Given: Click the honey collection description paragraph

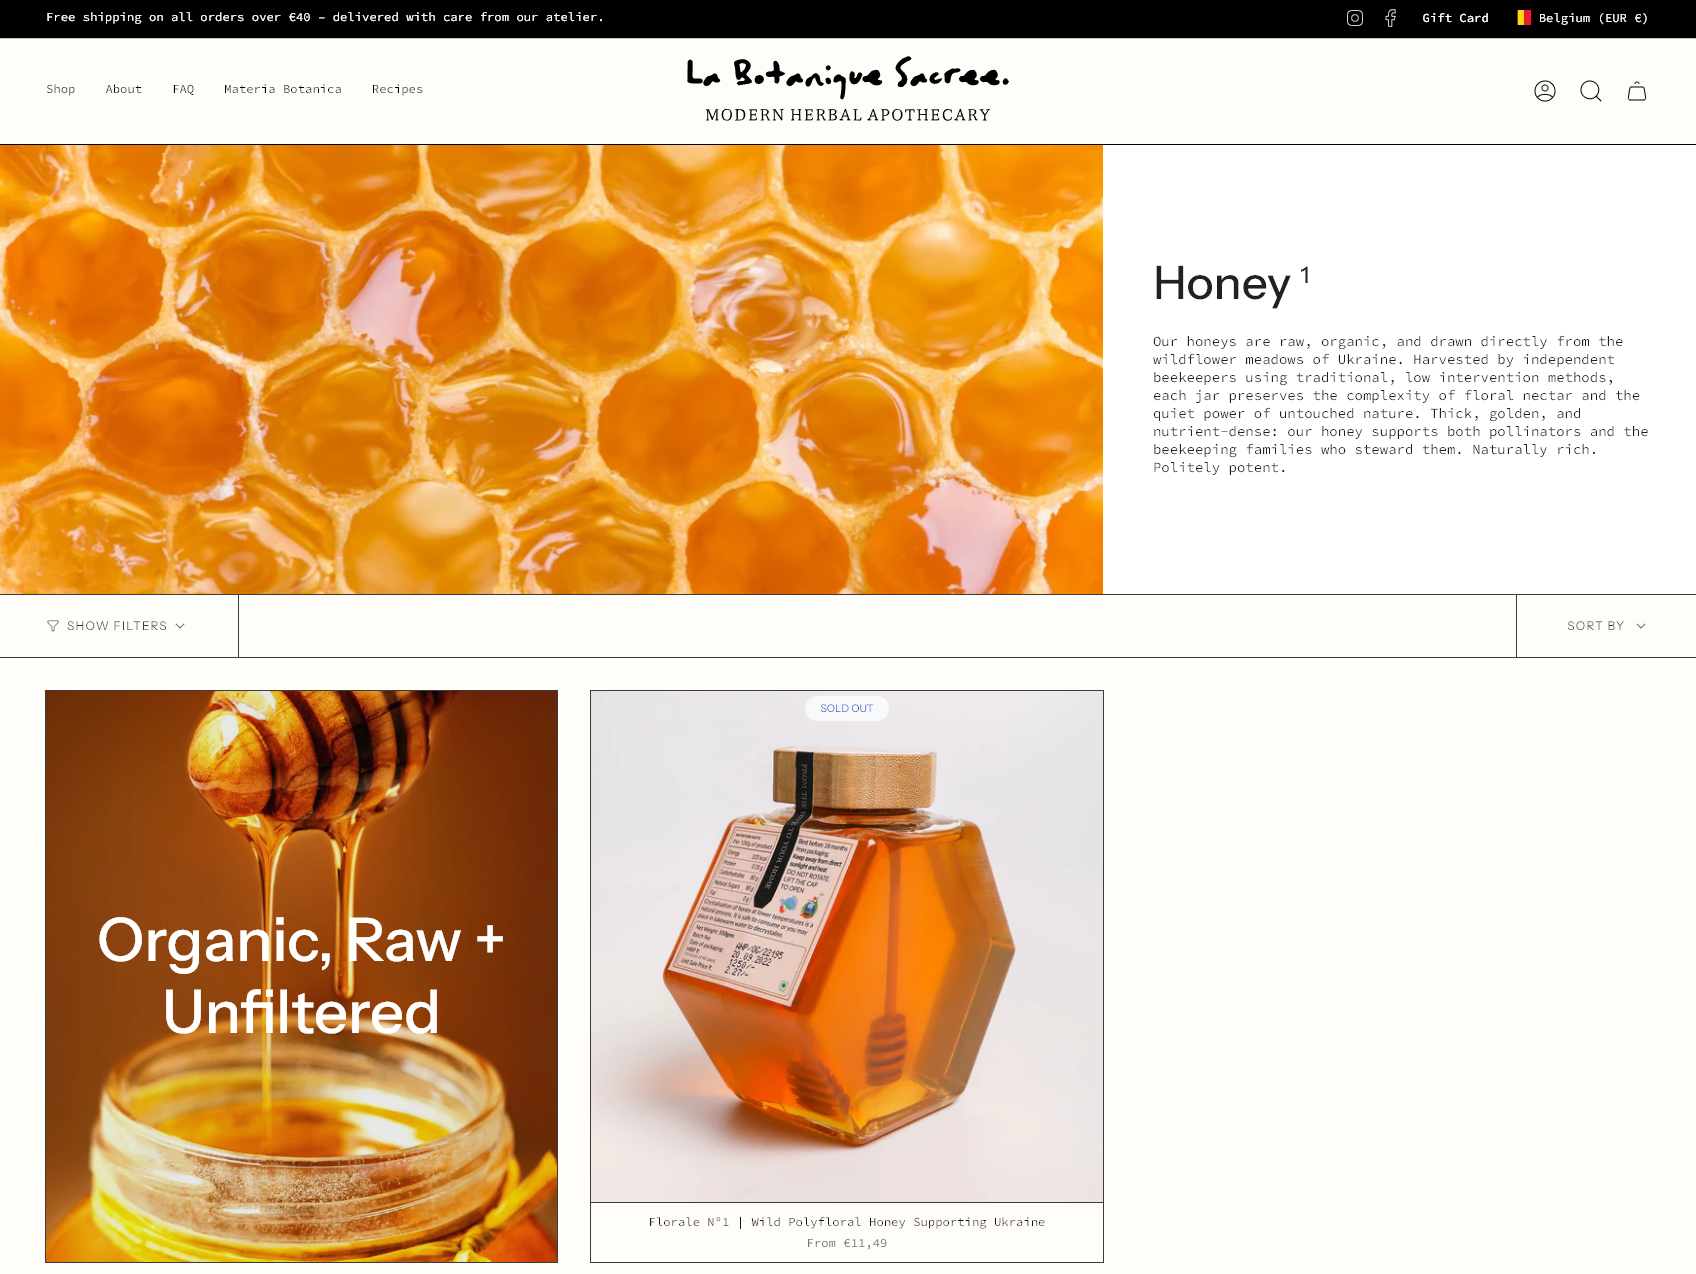Looking at the screenshot, I should coord(1400,404).
